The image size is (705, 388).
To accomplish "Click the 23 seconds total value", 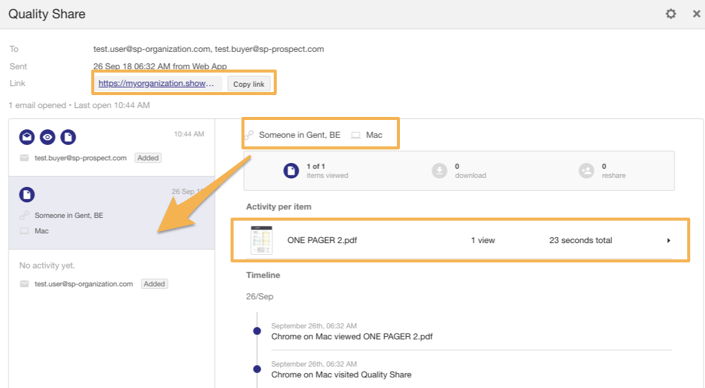I will [580, 240].
